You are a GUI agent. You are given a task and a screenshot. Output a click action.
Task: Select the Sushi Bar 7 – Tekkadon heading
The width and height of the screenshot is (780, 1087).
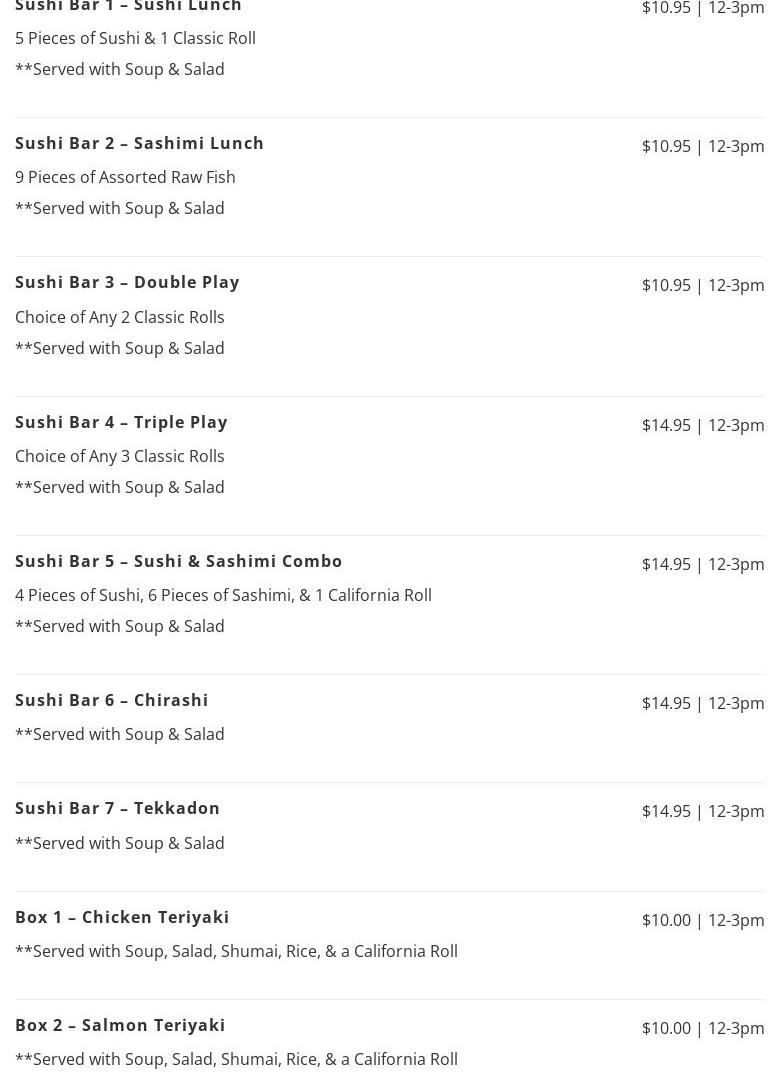pyautogui.click(x=117, y=808)
